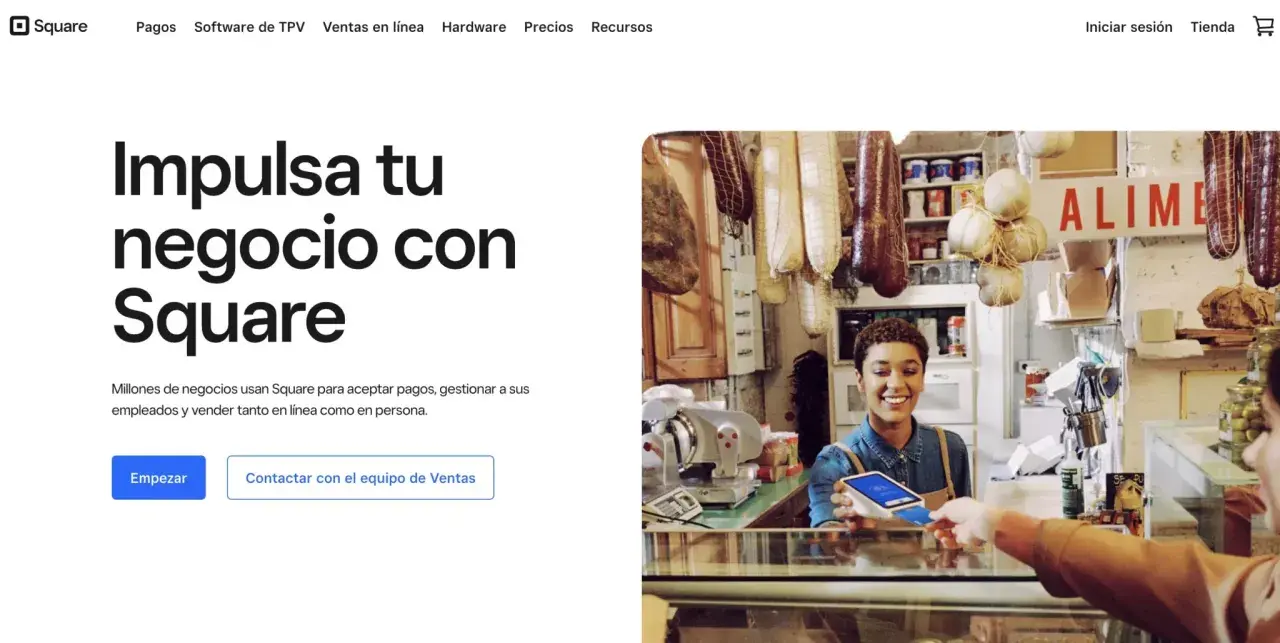This screenshot has width=1280, height=643.
Task: Click the blue Empezar button
Action: [159, 478]
